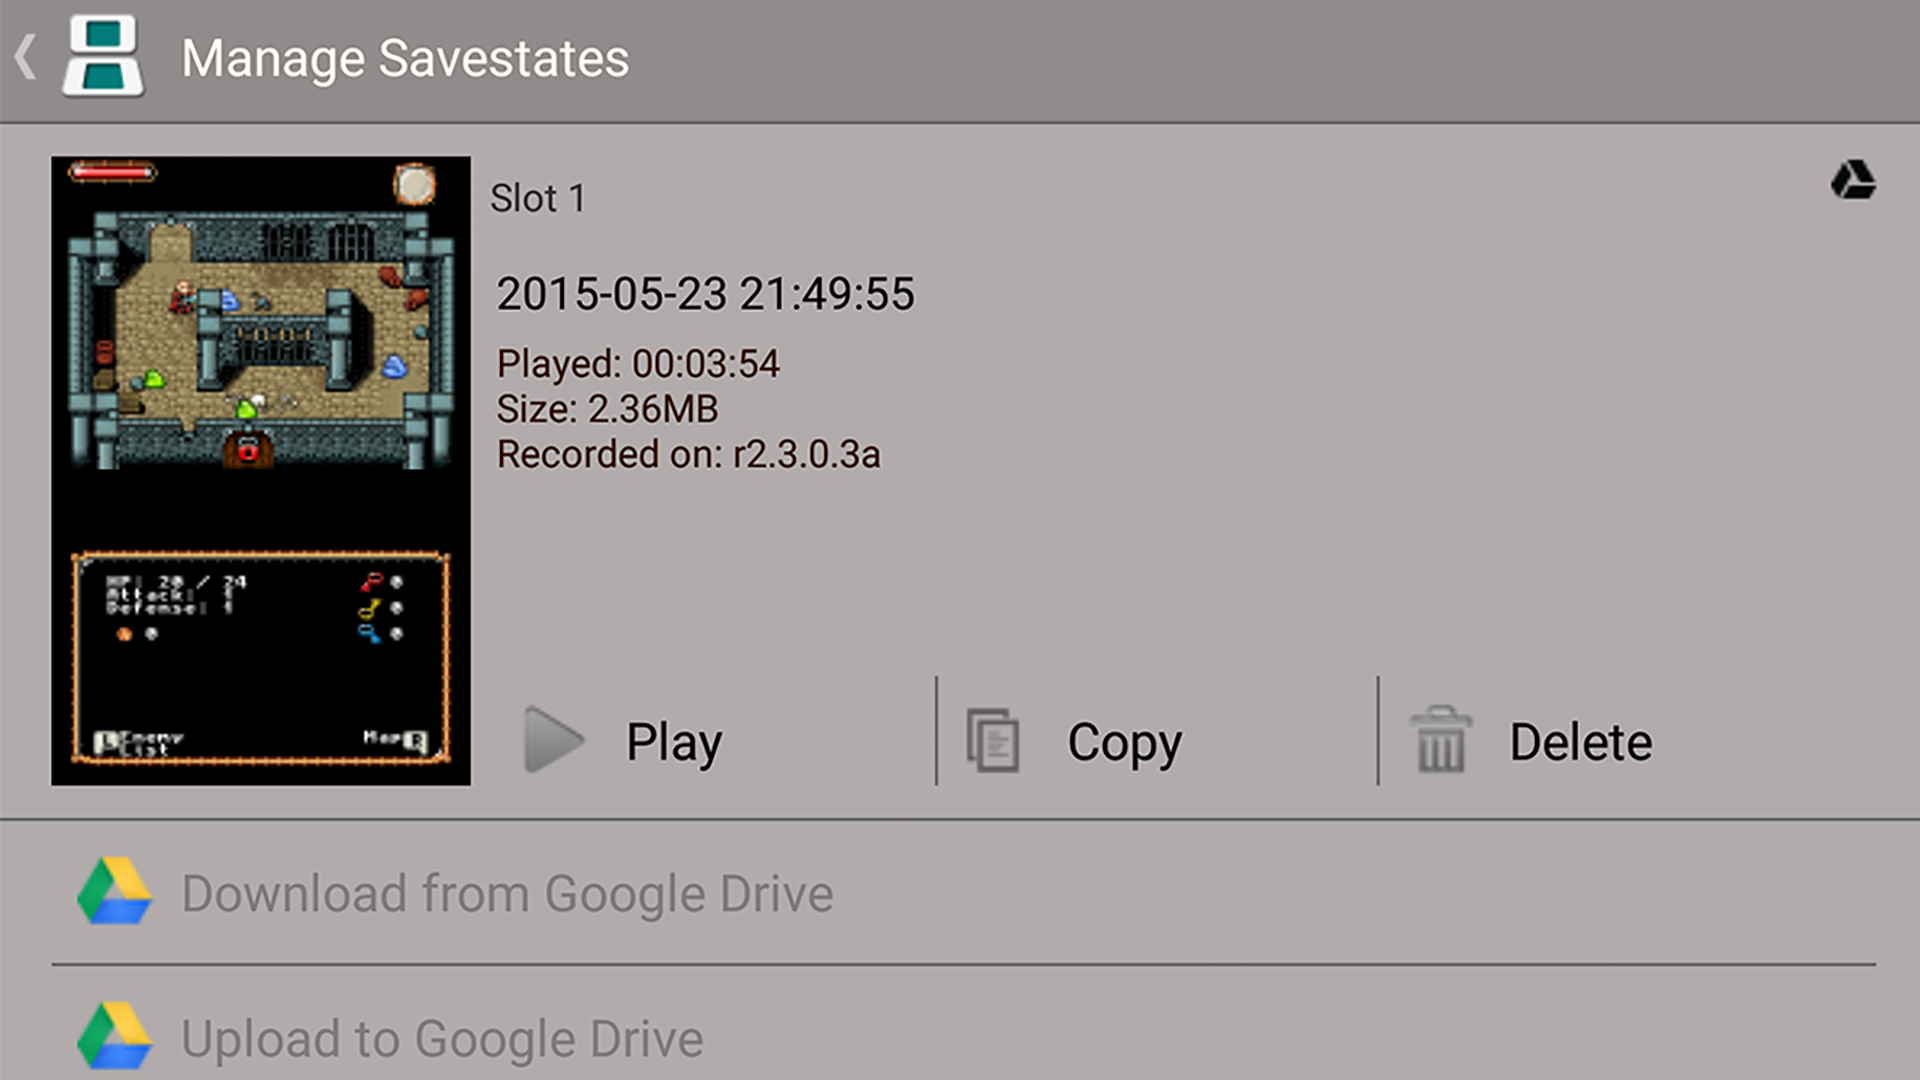Tap the Copy pages icon for Slot 1
The width and height of the screenshot is (1920, 1080).
(992, 740)
